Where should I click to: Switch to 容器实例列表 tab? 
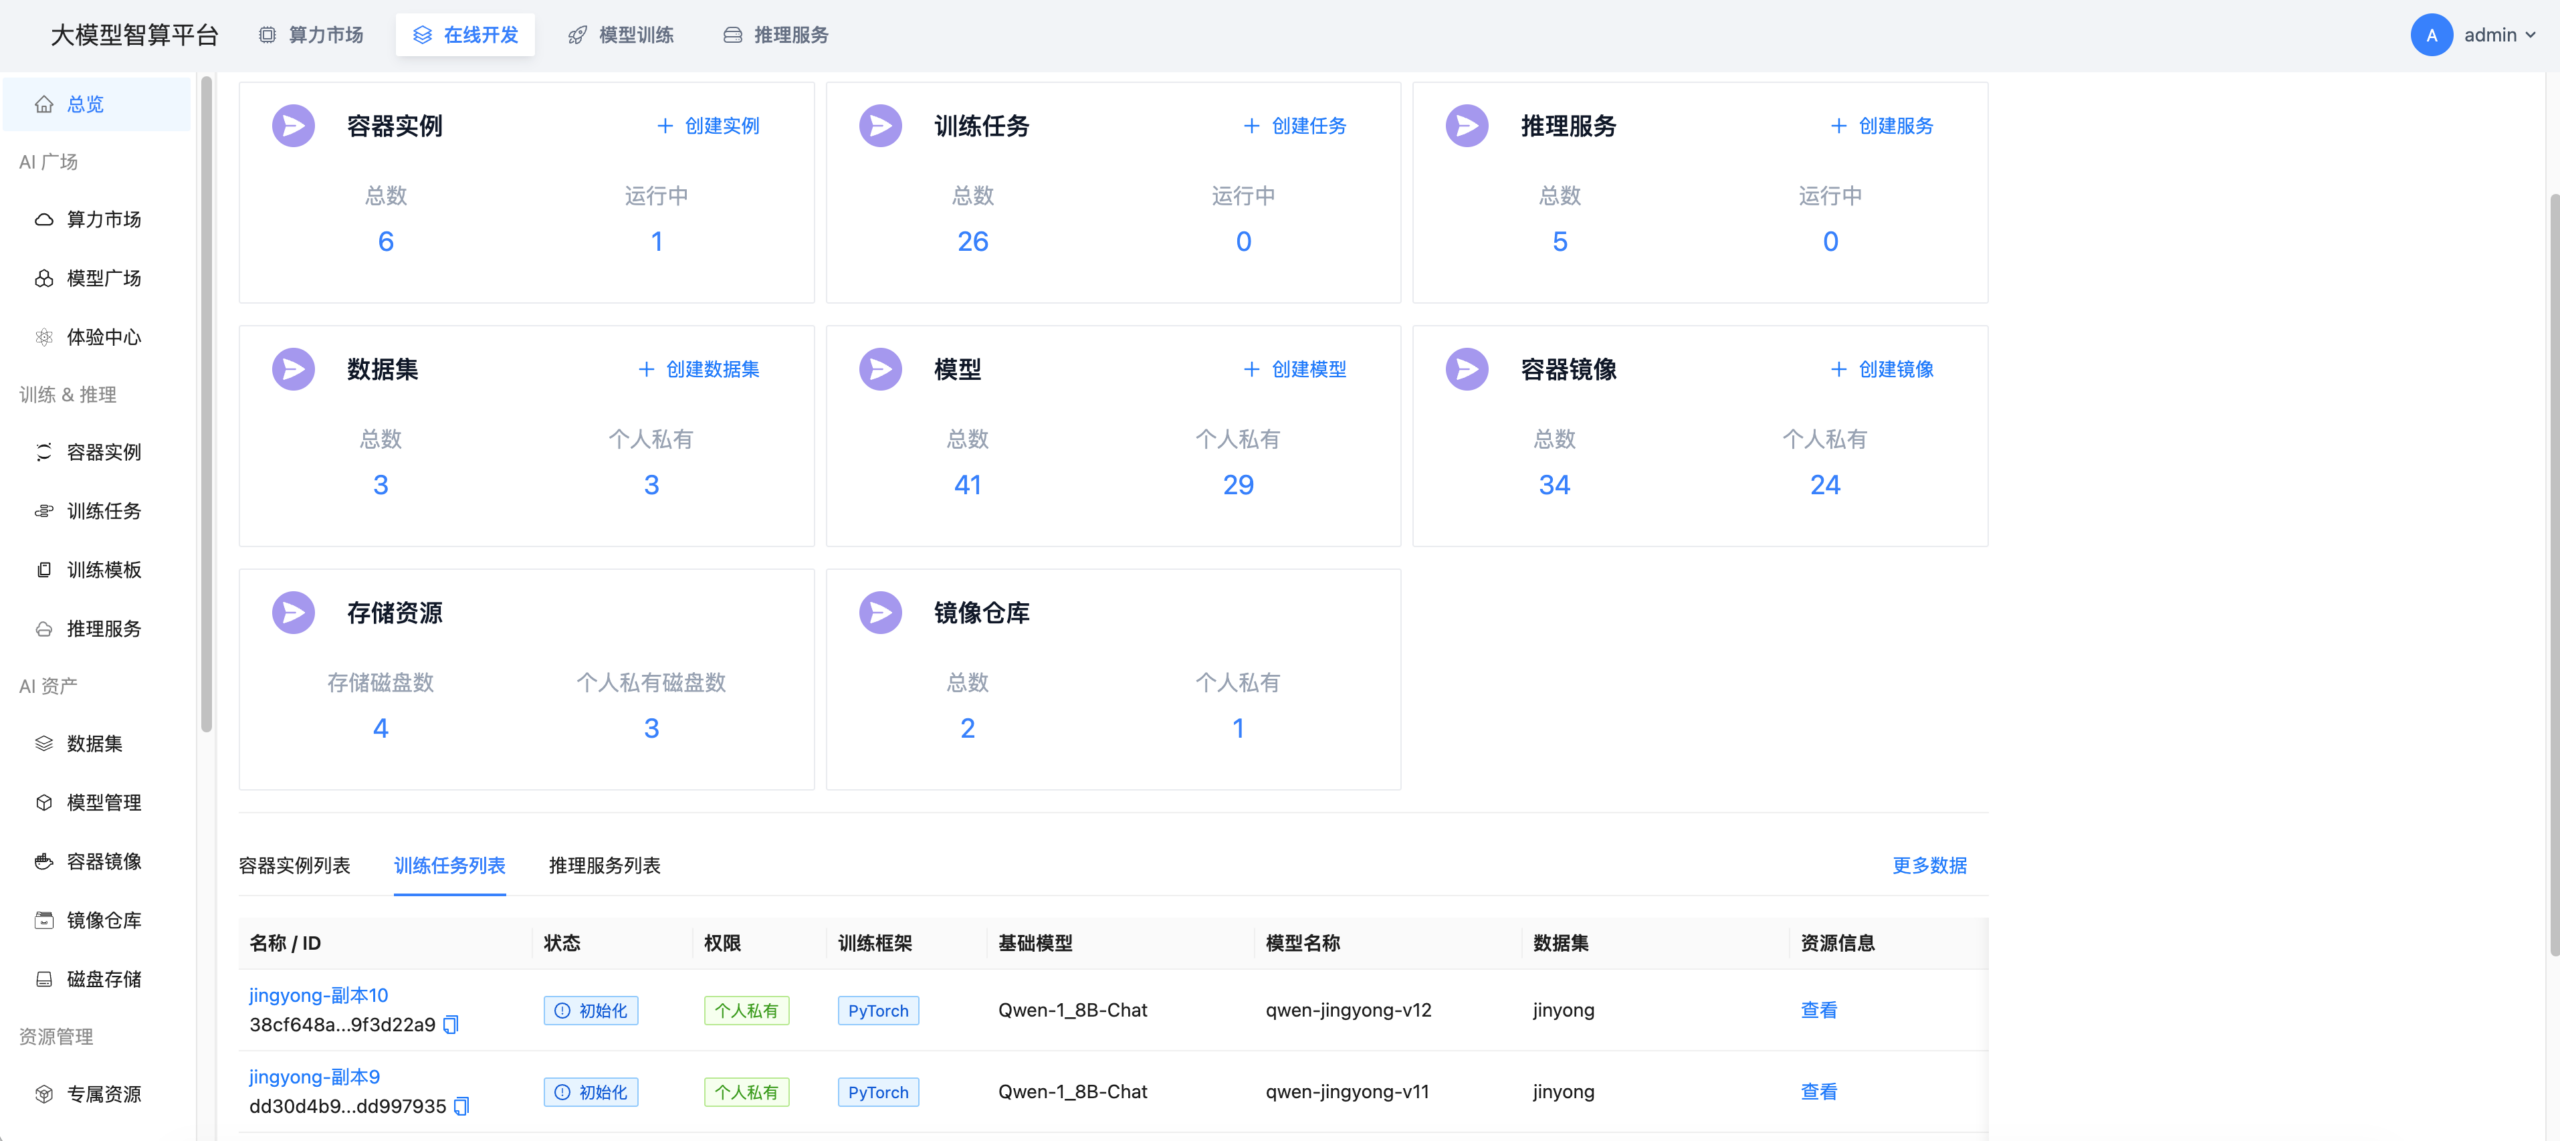[x=294, y=866]
